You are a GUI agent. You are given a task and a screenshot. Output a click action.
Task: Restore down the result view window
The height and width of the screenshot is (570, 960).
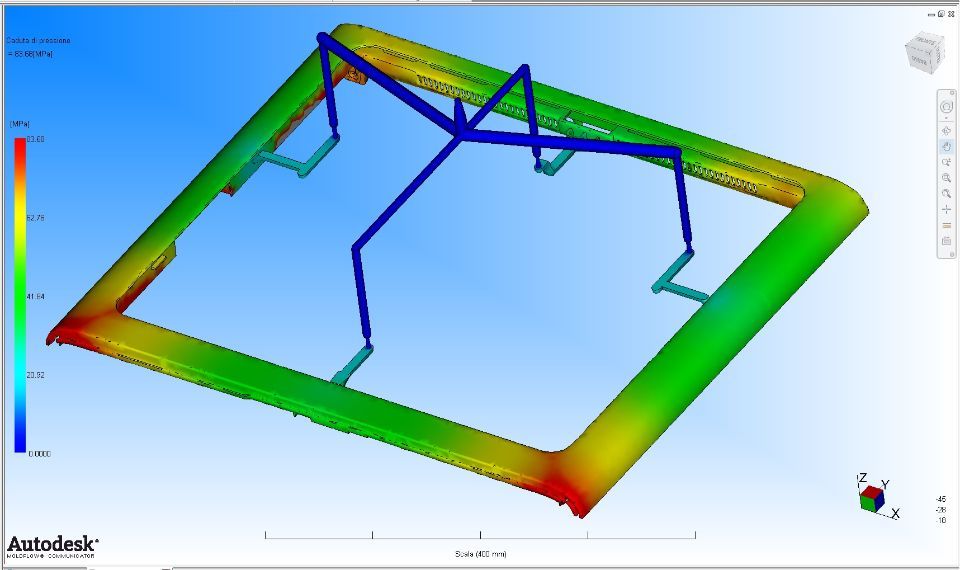(941, 13)
